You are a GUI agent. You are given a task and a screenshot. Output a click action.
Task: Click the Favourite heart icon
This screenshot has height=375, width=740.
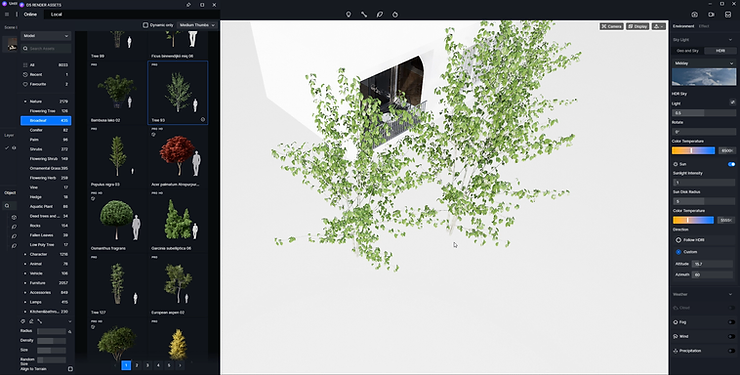25,84
